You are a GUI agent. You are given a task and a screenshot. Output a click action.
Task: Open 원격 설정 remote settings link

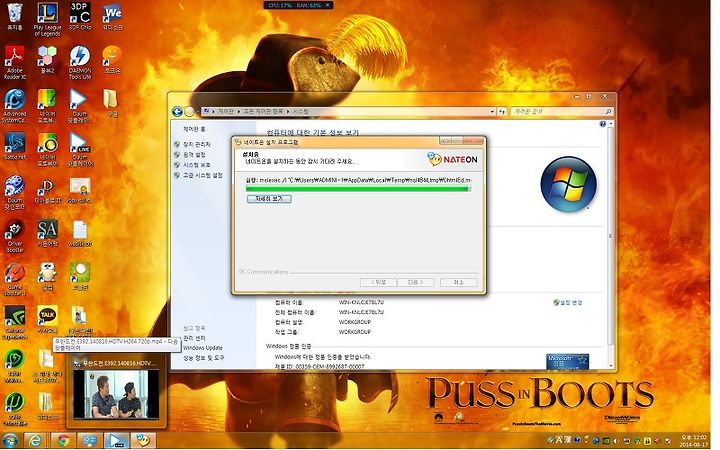(194, 155)
